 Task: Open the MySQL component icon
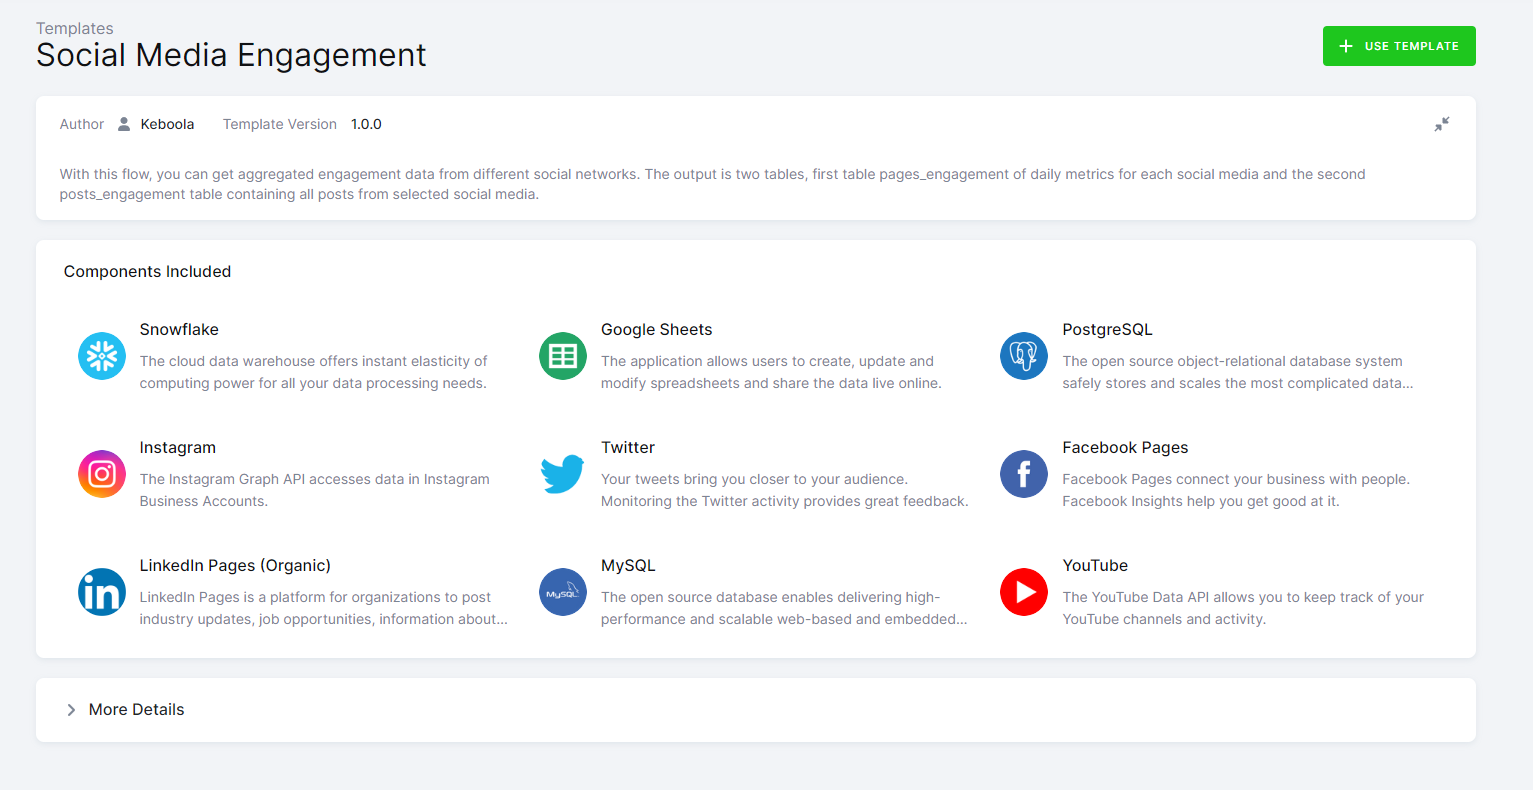coord(562,592)
